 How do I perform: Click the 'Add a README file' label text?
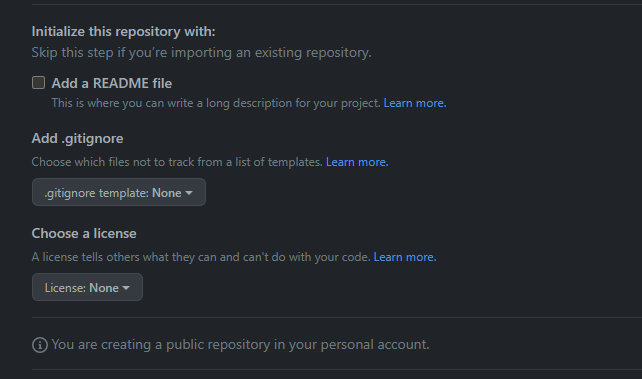tap(112, 83)
